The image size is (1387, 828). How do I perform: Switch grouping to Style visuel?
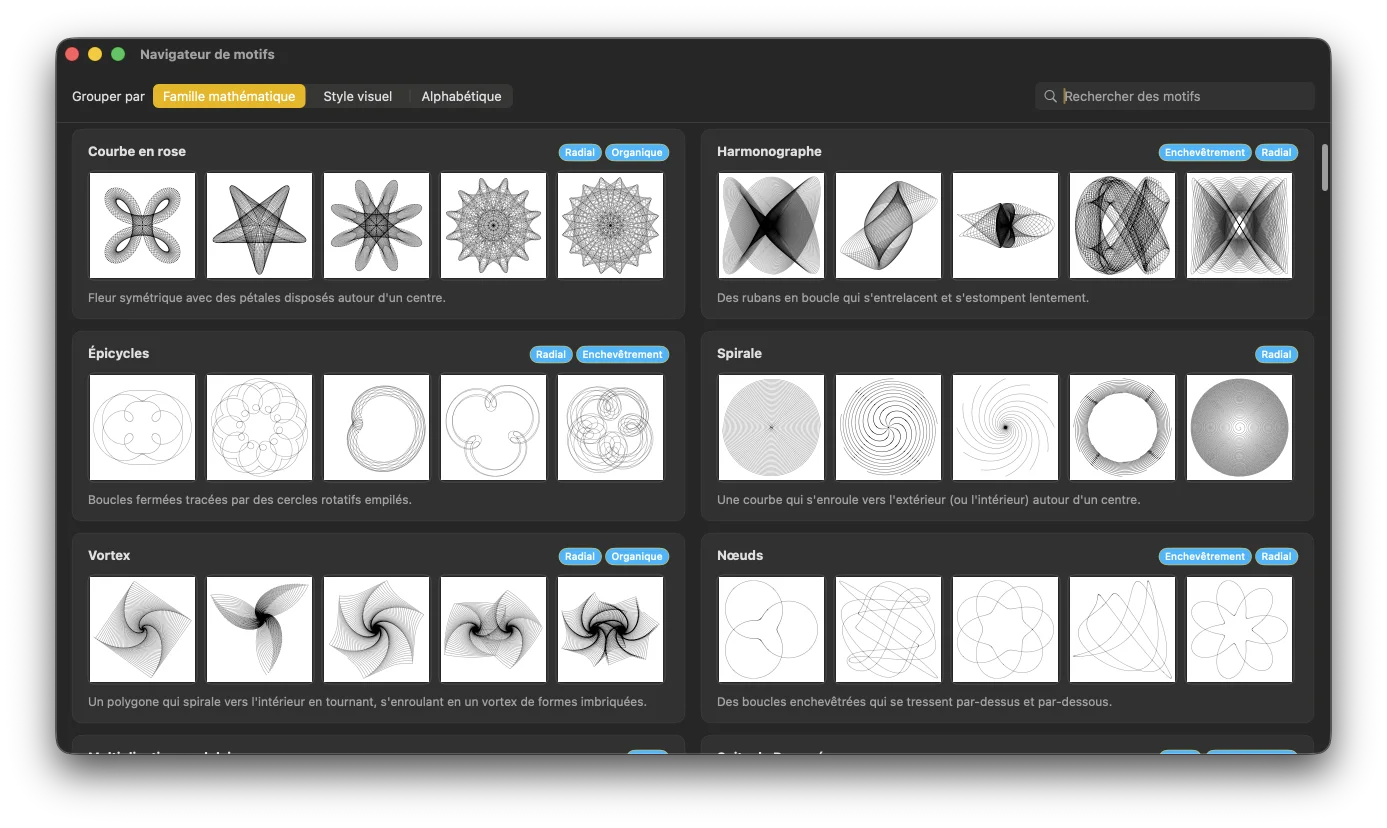tap(357, 96)
